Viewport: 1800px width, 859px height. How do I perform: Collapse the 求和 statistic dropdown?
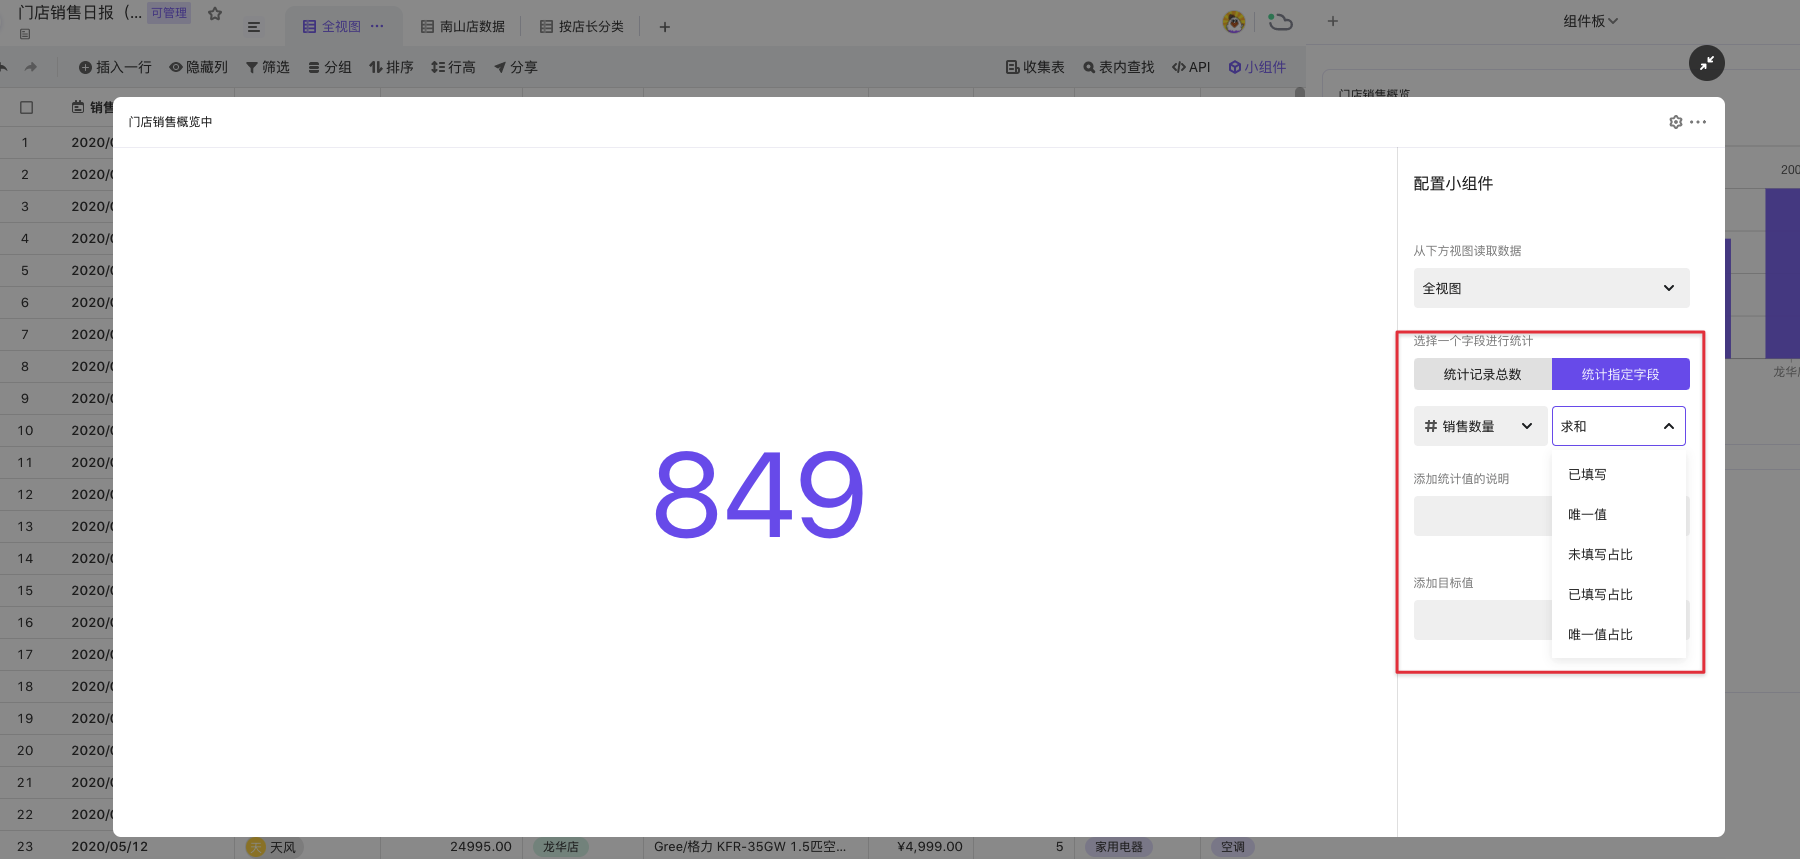coord(1618,426)
